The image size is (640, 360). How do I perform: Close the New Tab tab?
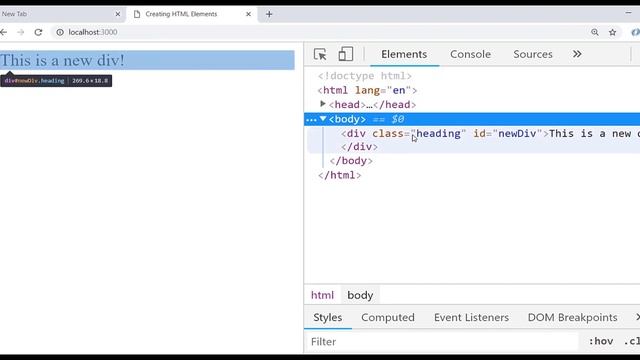[118, 14]
